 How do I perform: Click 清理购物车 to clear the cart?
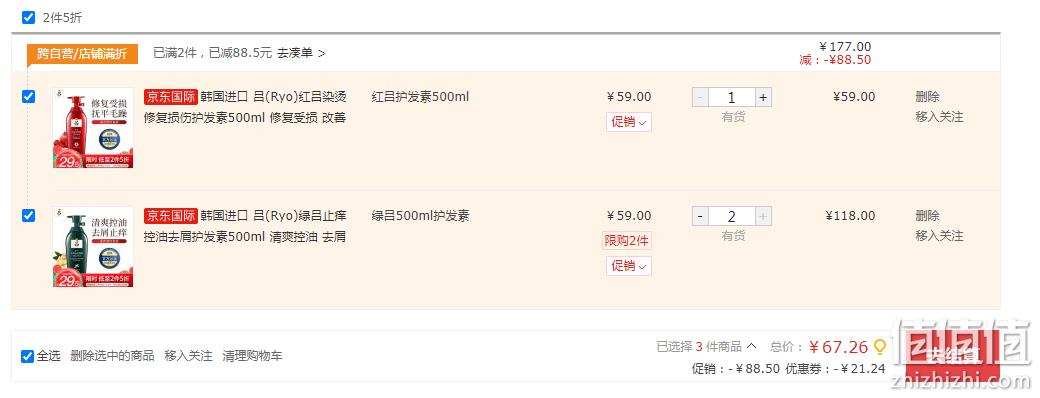coord(253,356)
